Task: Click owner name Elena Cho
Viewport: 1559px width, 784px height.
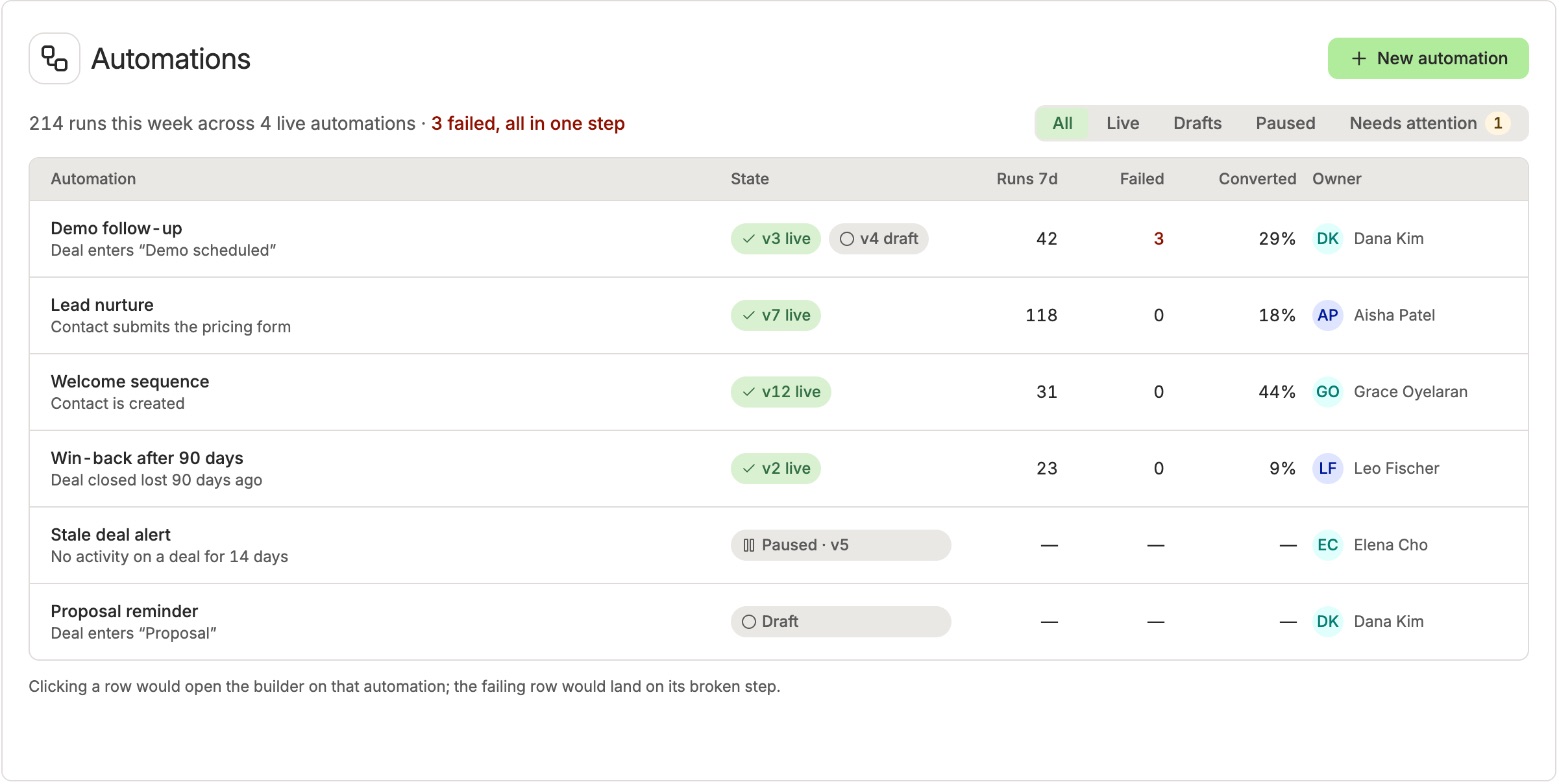Action: coord(1391,545)
